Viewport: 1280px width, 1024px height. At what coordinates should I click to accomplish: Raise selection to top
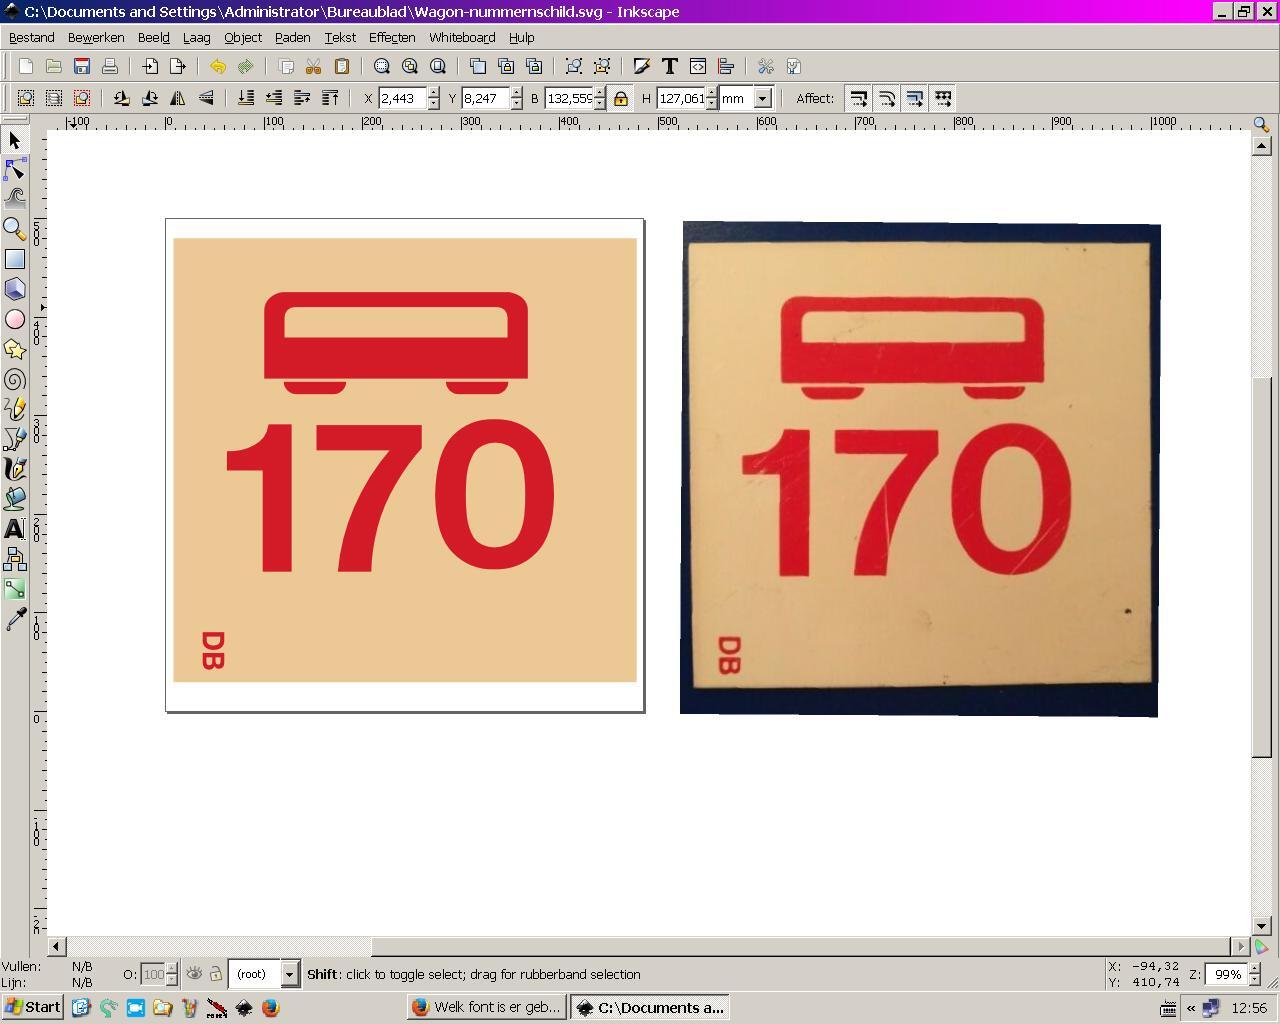click(330, 98)
